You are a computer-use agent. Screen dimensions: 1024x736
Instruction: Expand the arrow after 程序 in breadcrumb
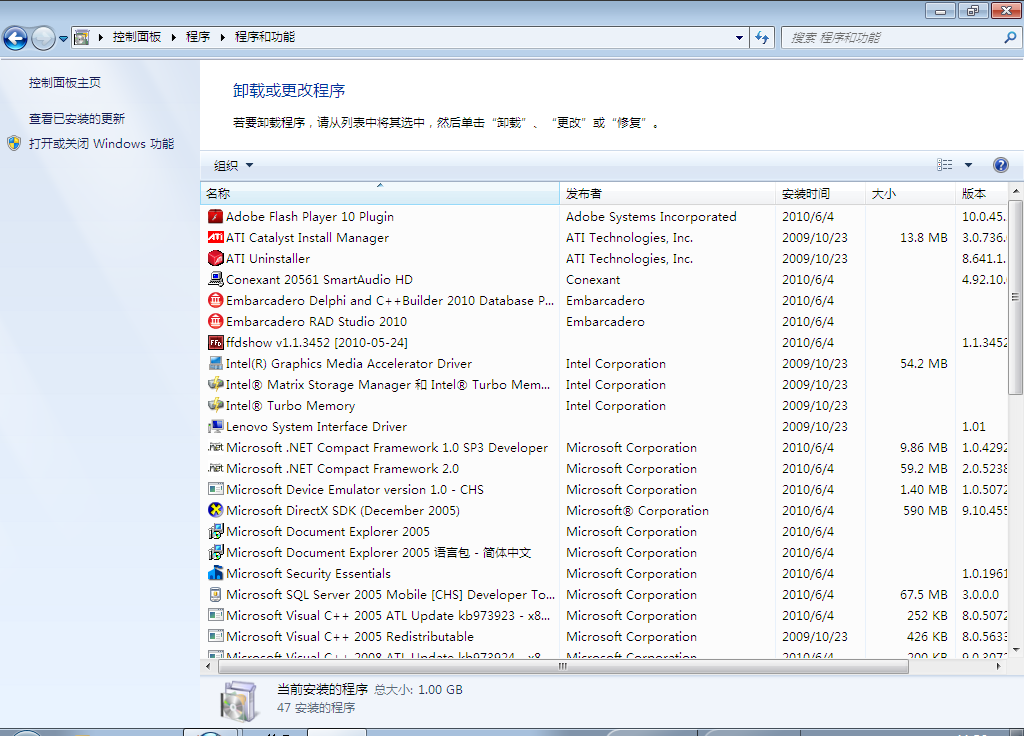click(x=222, y=37)
